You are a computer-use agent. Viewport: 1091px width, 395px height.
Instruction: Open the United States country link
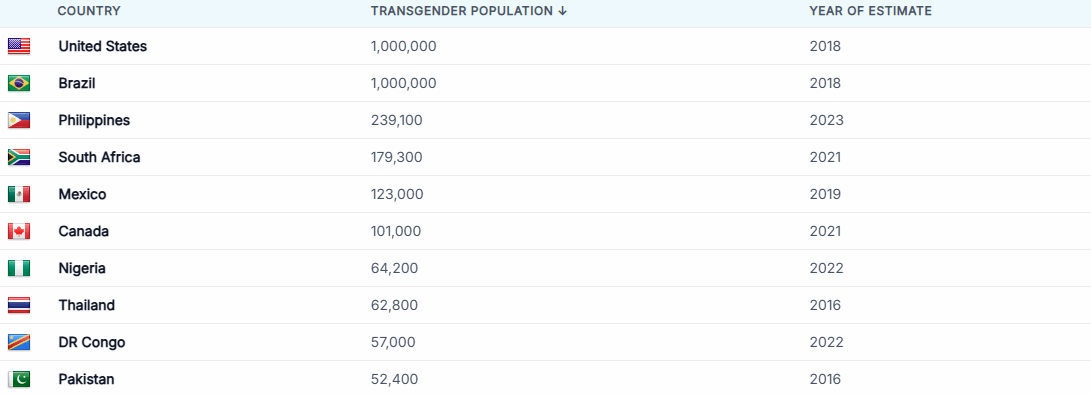coord(103,47)
